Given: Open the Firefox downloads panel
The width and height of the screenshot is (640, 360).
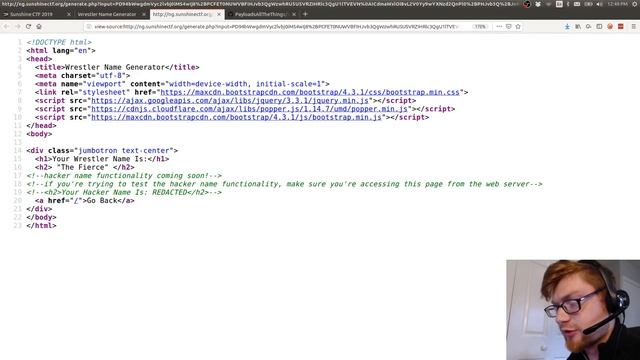Looking at the screenshot, I should click(x=567, y=27).
